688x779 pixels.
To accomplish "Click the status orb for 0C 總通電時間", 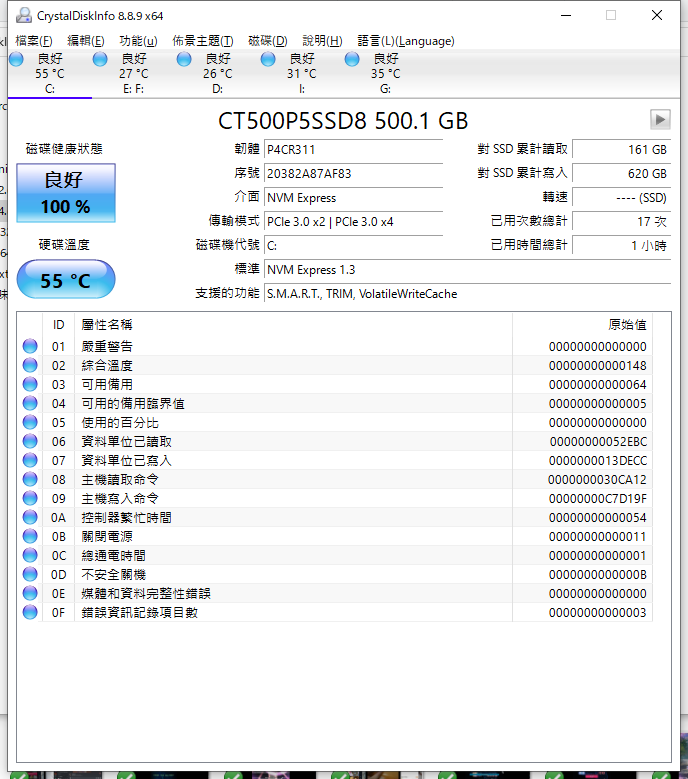I will [30, 555].
